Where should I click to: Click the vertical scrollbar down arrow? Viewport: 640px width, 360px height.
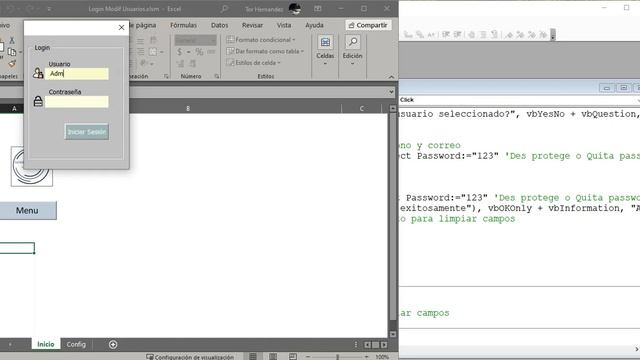coord(393,334)
